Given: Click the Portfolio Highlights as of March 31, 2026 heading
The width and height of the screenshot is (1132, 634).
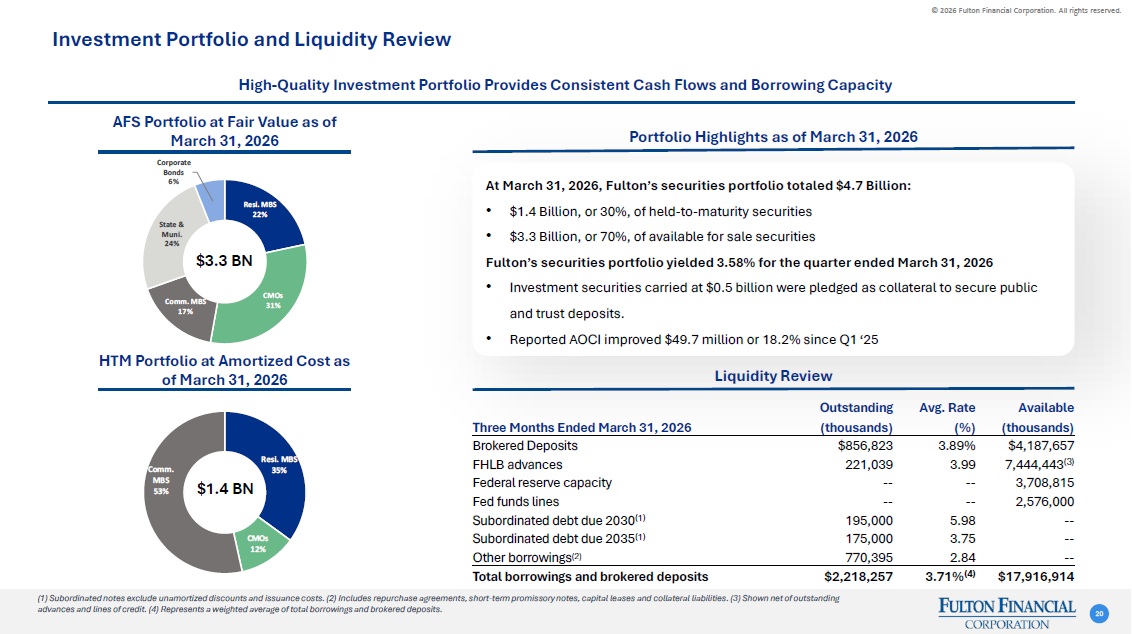Looking at the screenshot, I should click(x=773, y=136).
